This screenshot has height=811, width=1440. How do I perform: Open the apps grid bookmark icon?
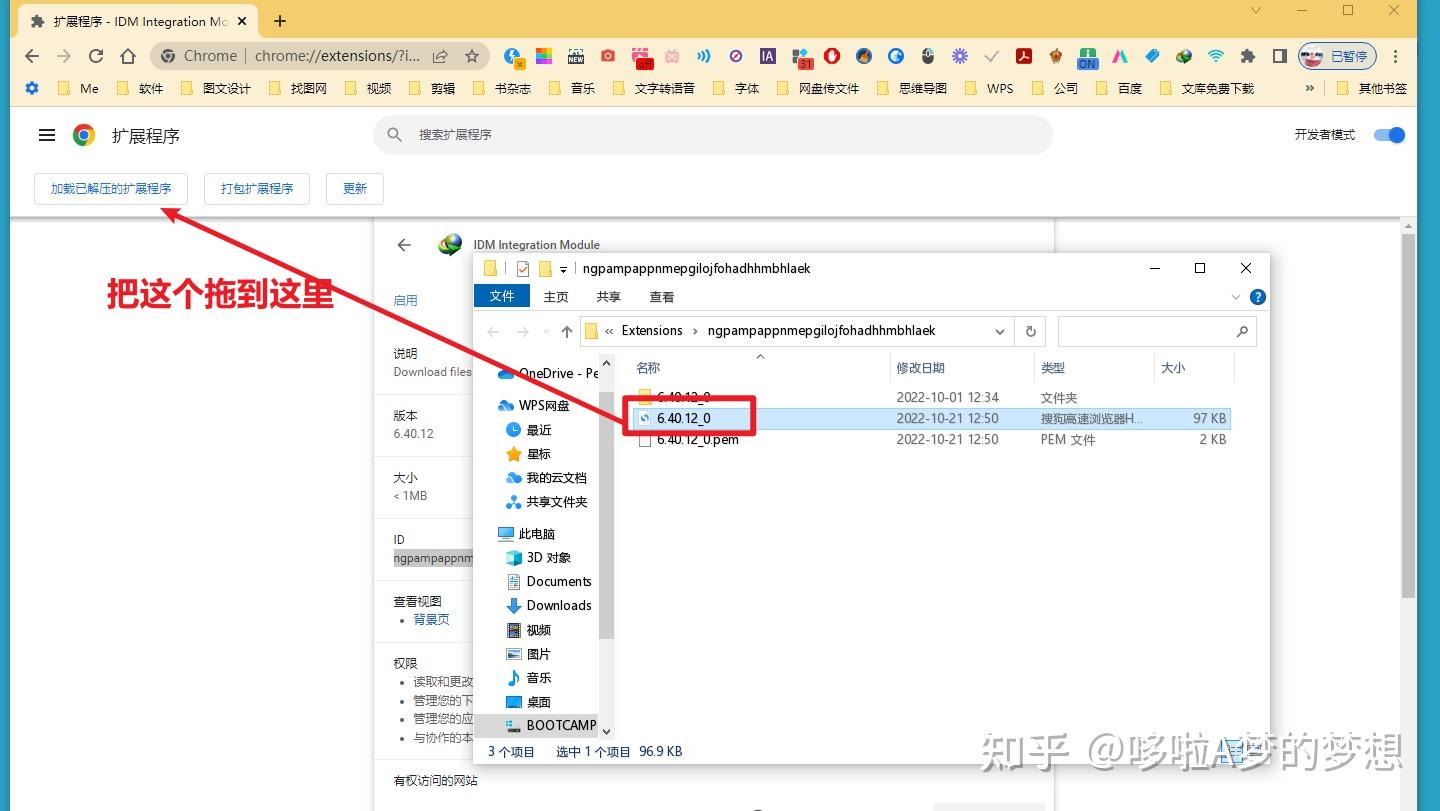(x=32, y=88)
